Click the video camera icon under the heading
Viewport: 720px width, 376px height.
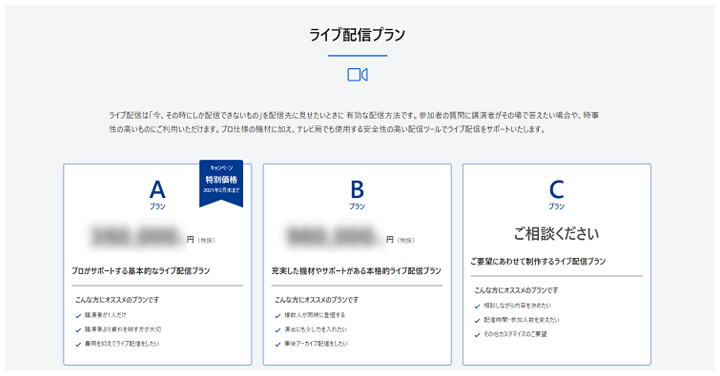click(x=357, y=75)
